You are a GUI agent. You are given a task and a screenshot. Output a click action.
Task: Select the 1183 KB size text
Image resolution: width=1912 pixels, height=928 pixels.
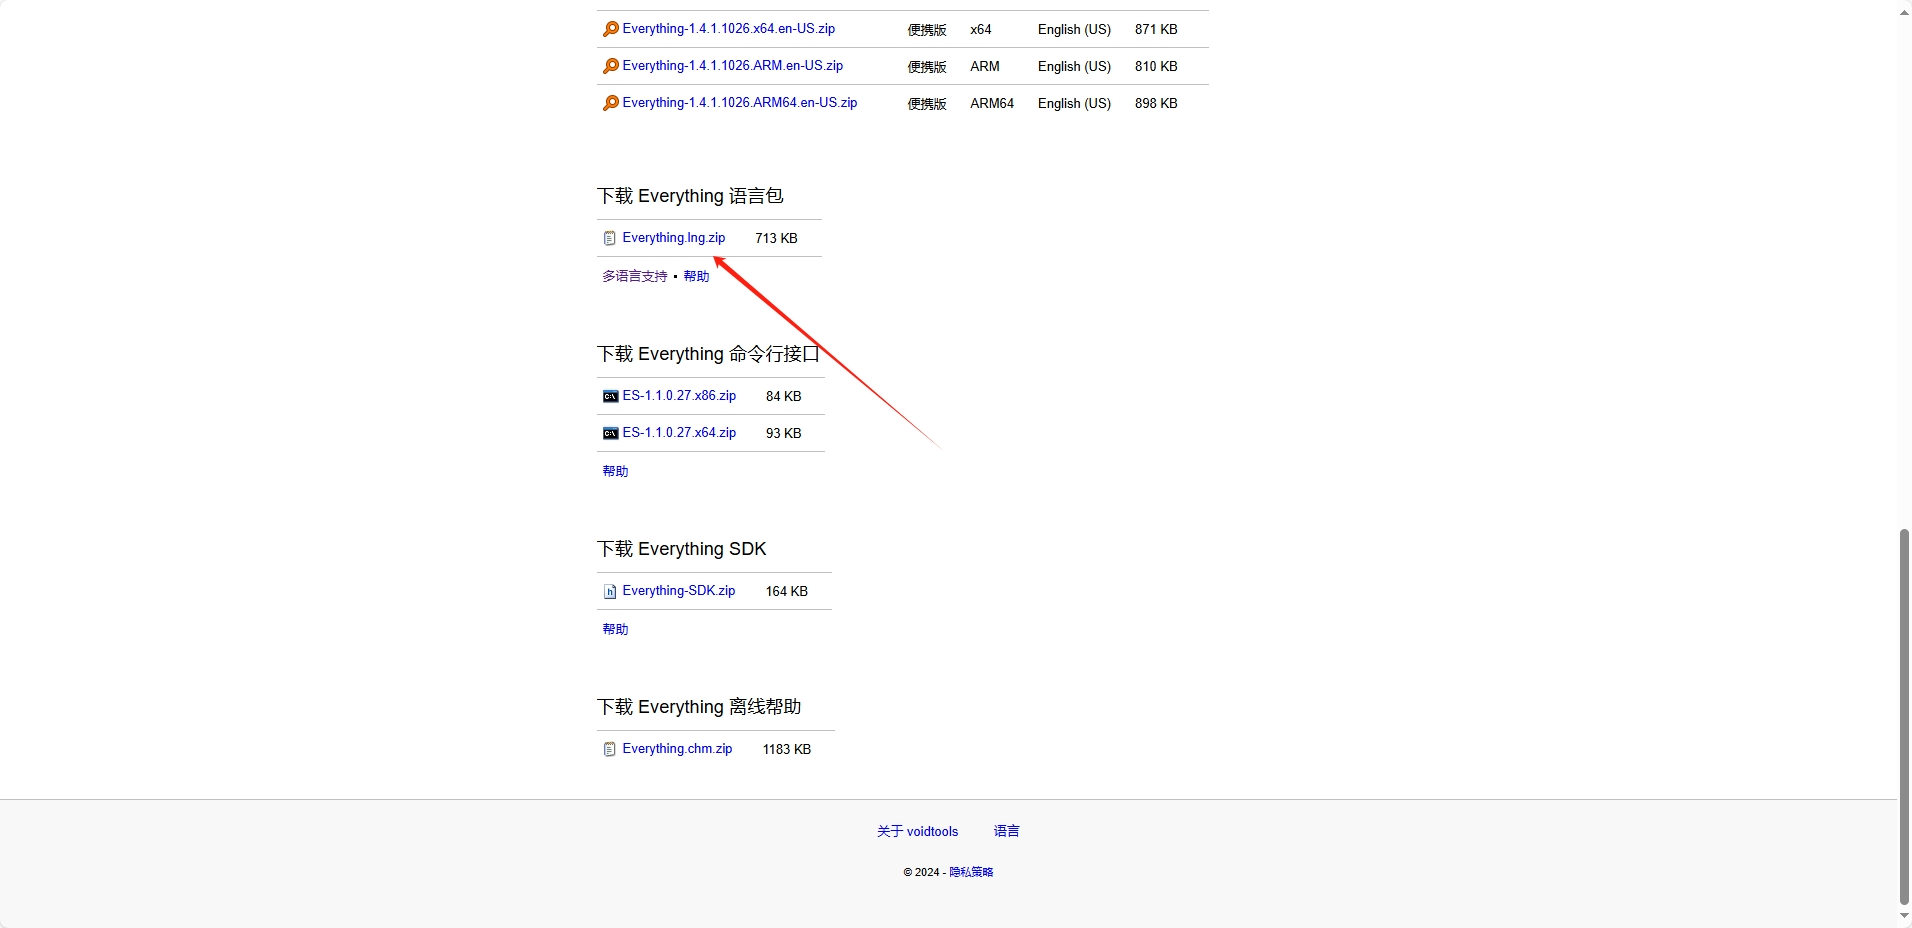[x=786, y=750]
